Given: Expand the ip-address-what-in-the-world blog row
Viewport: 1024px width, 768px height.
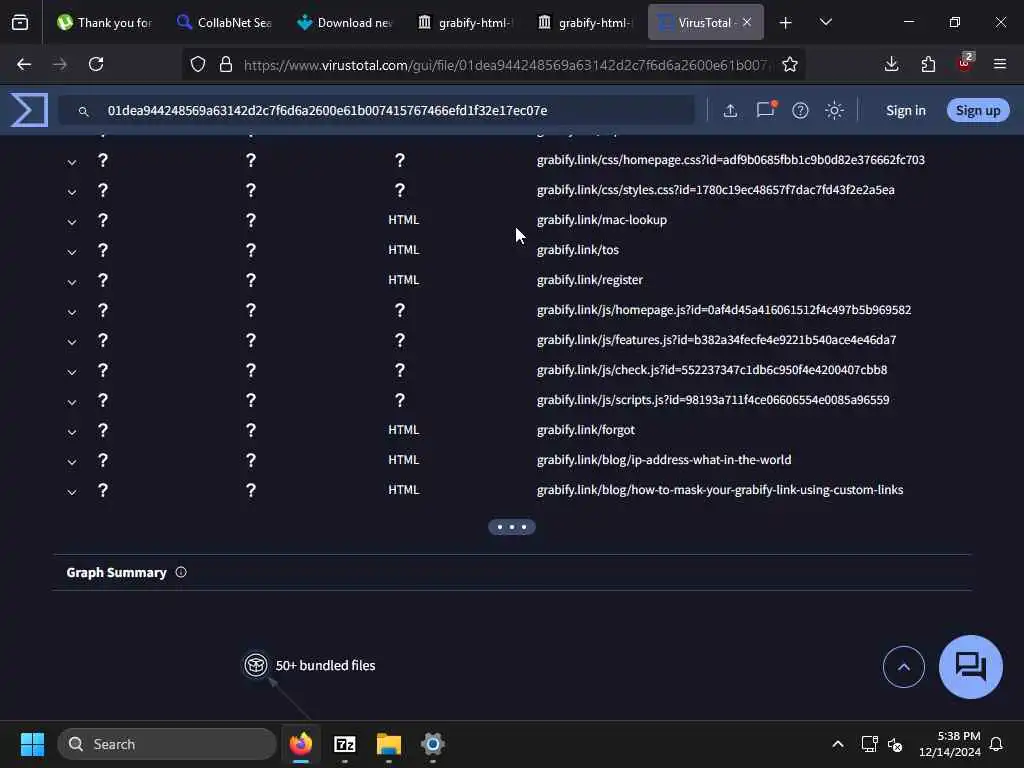Looking at the screenshot, I should tap(72, 462).
